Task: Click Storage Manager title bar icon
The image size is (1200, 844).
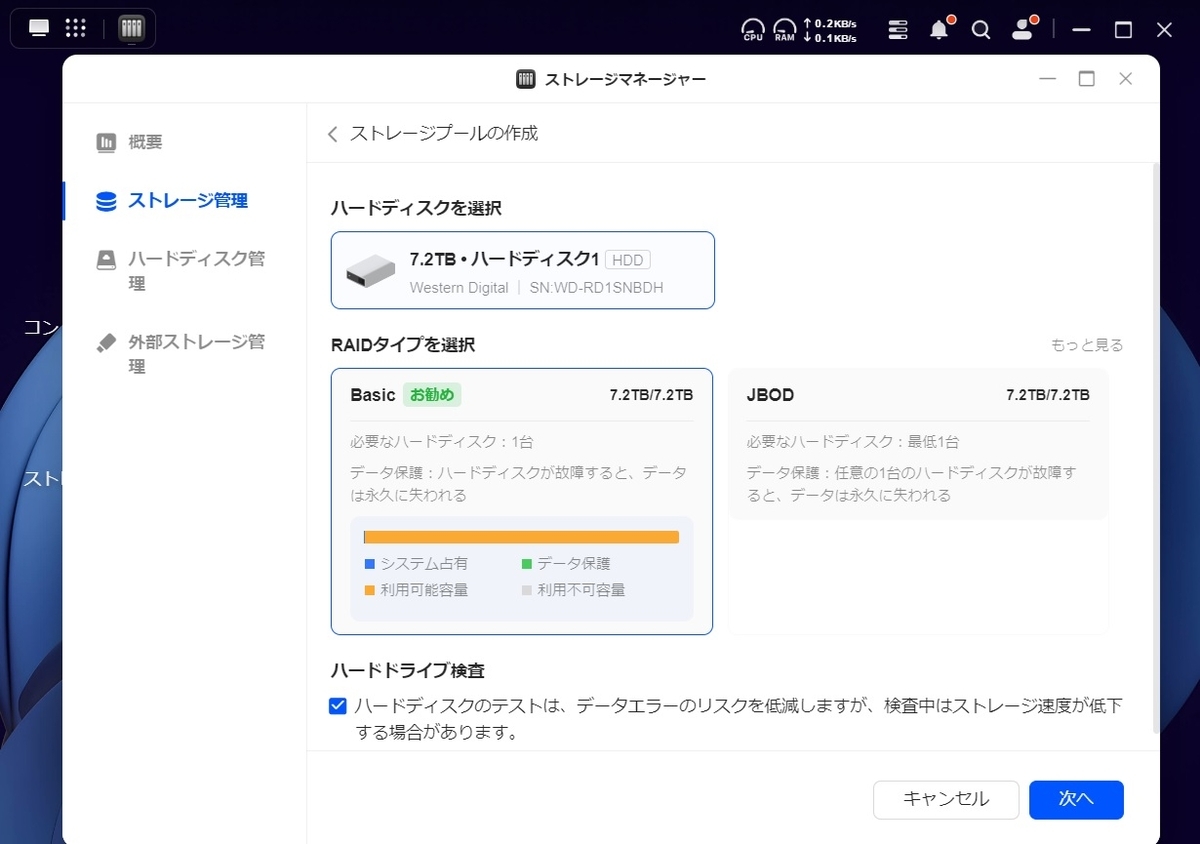Action: (526, 79)
